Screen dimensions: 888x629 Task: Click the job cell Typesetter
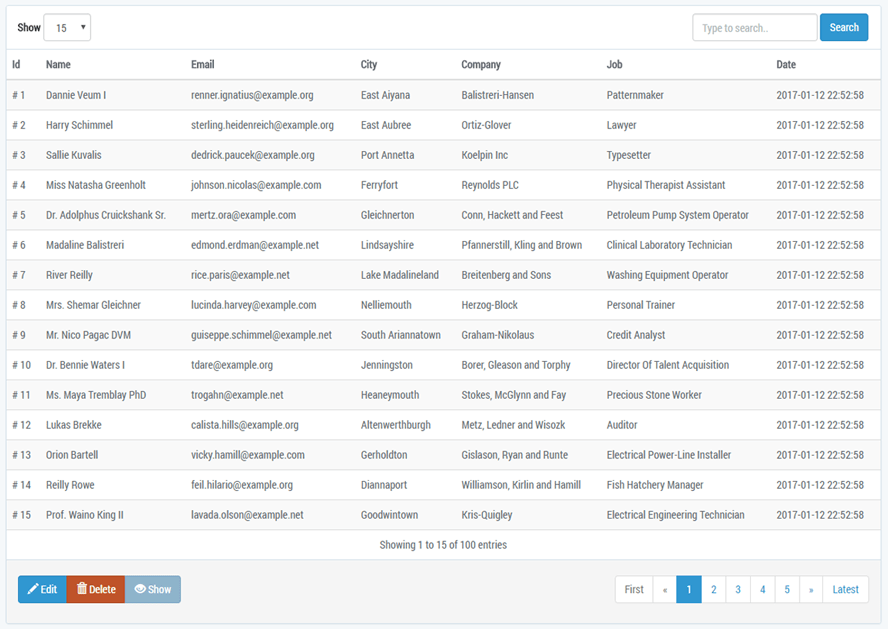pos(629,155)
